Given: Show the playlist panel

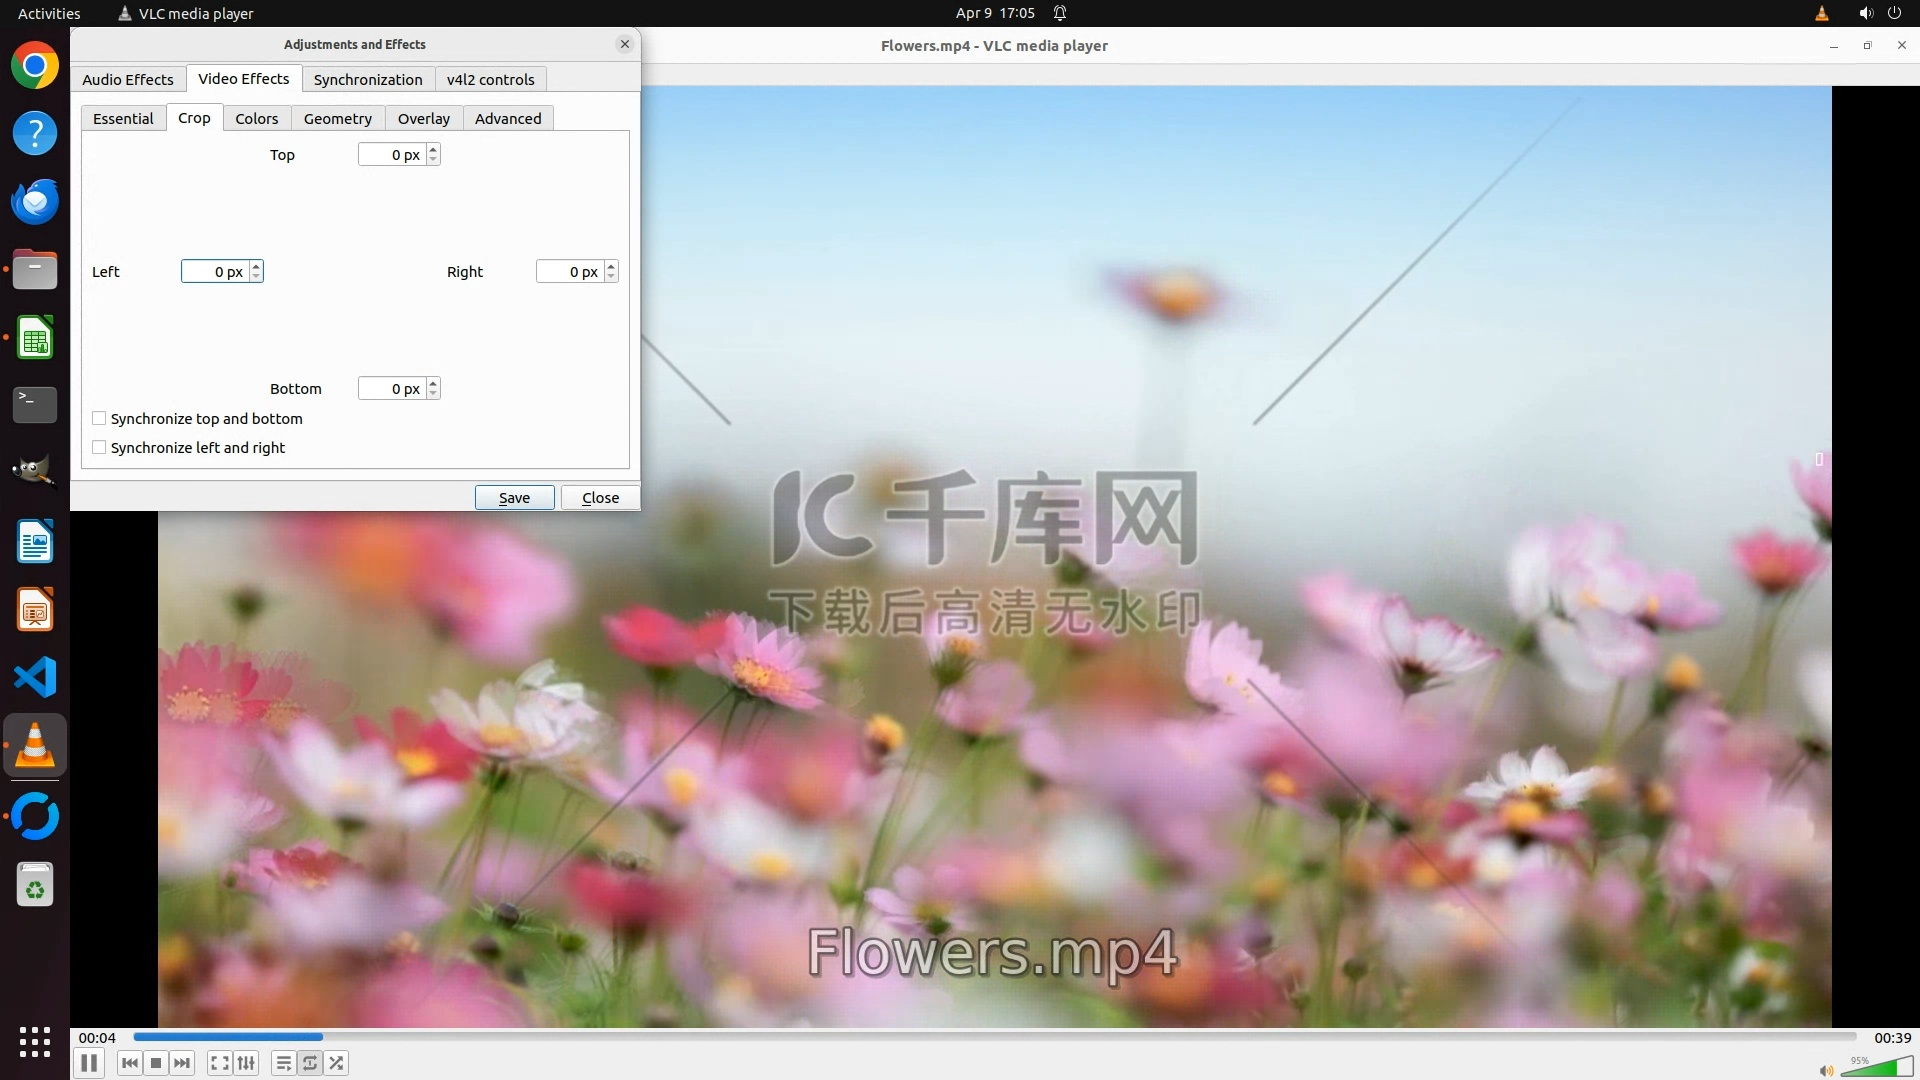Looking at the screenshot, I should [x=283, y=1063].
